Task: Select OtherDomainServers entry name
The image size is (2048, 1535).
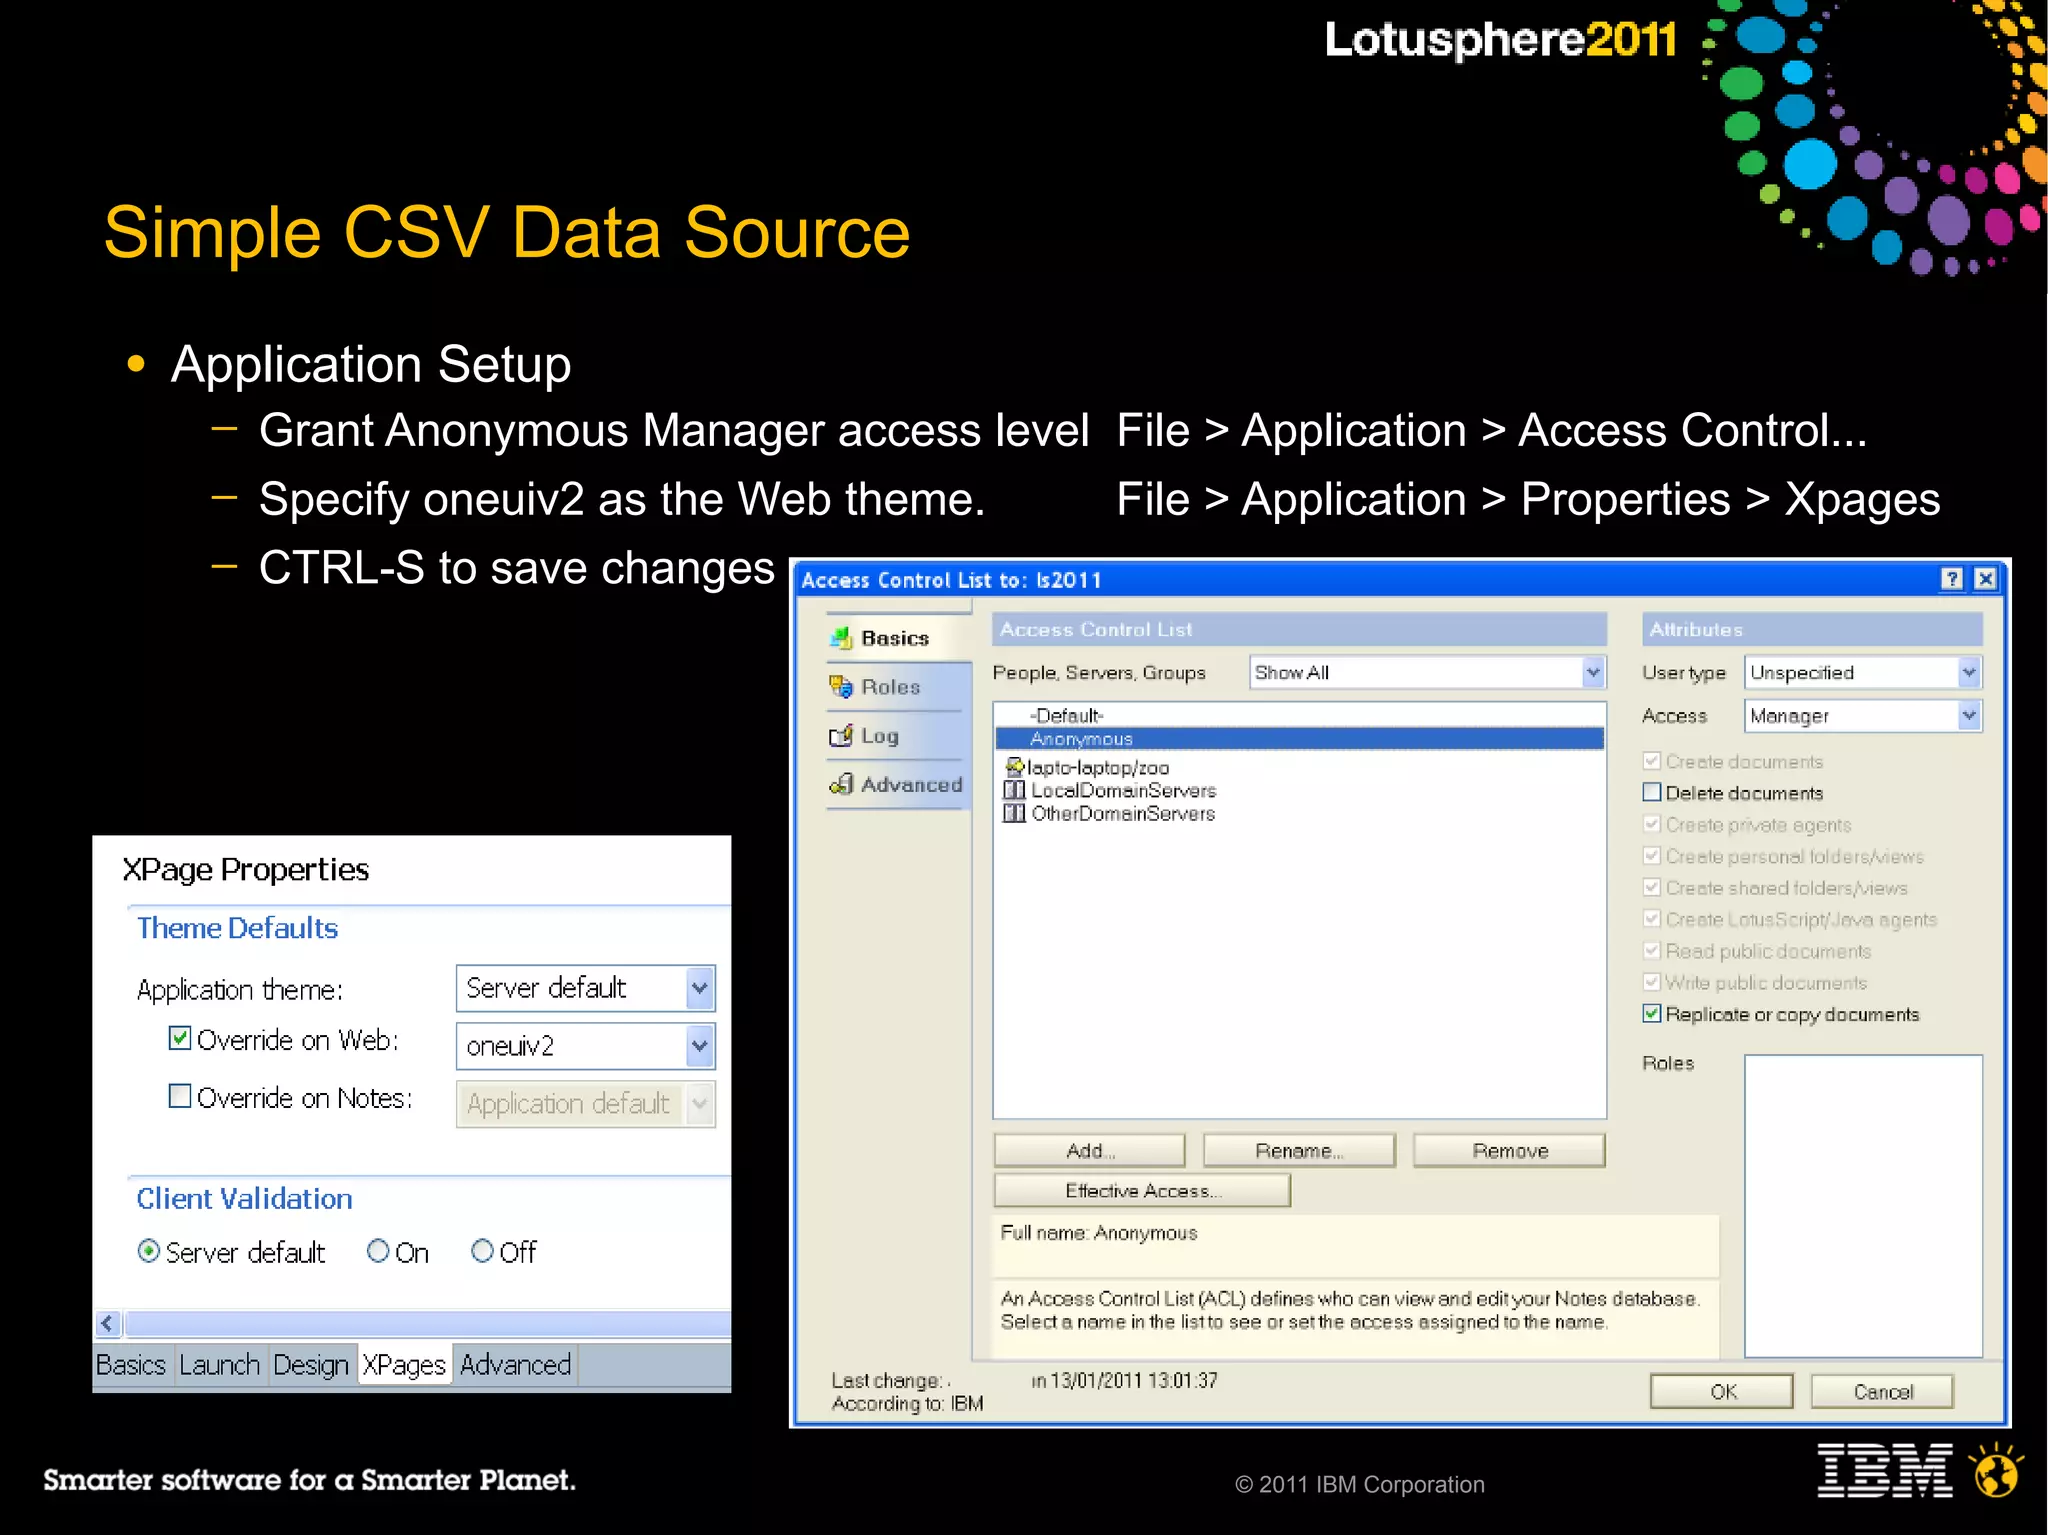Action: tap(1123, 813)
